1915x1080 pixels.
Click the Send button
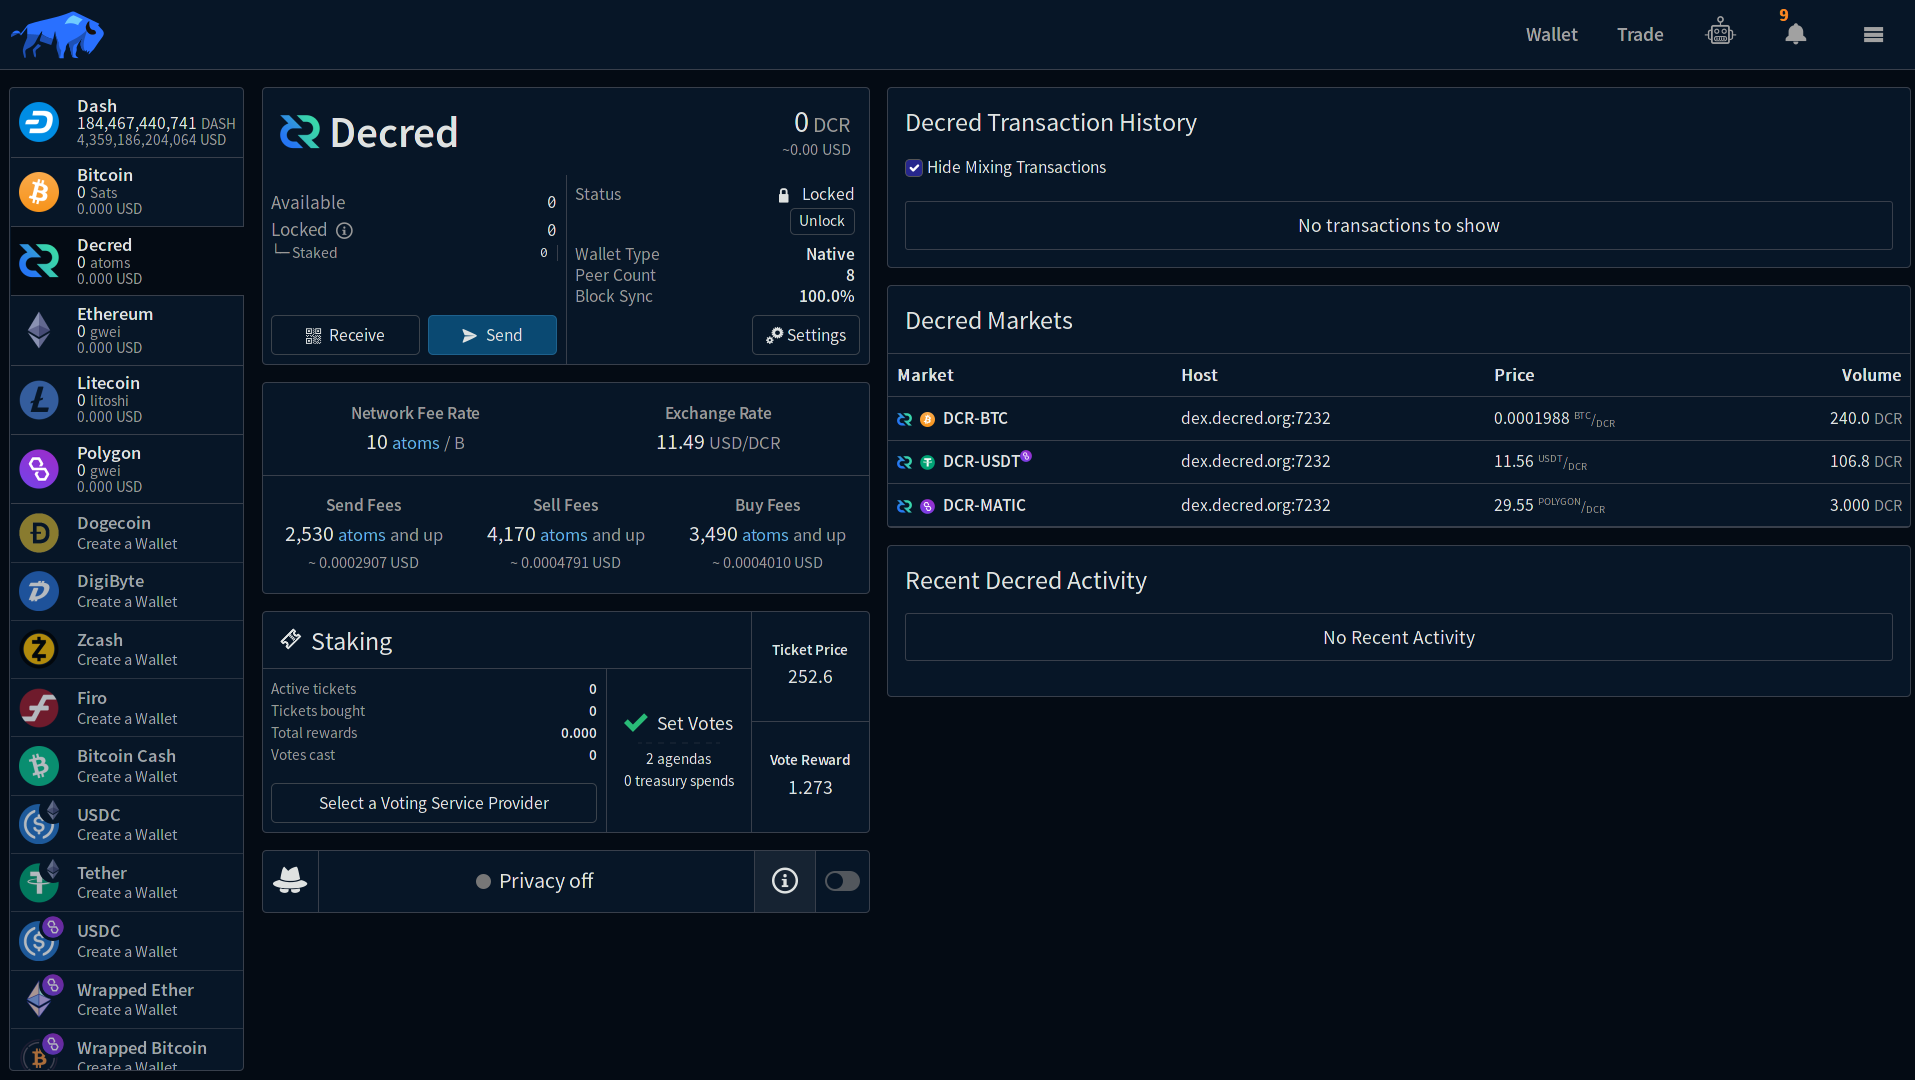492,335
